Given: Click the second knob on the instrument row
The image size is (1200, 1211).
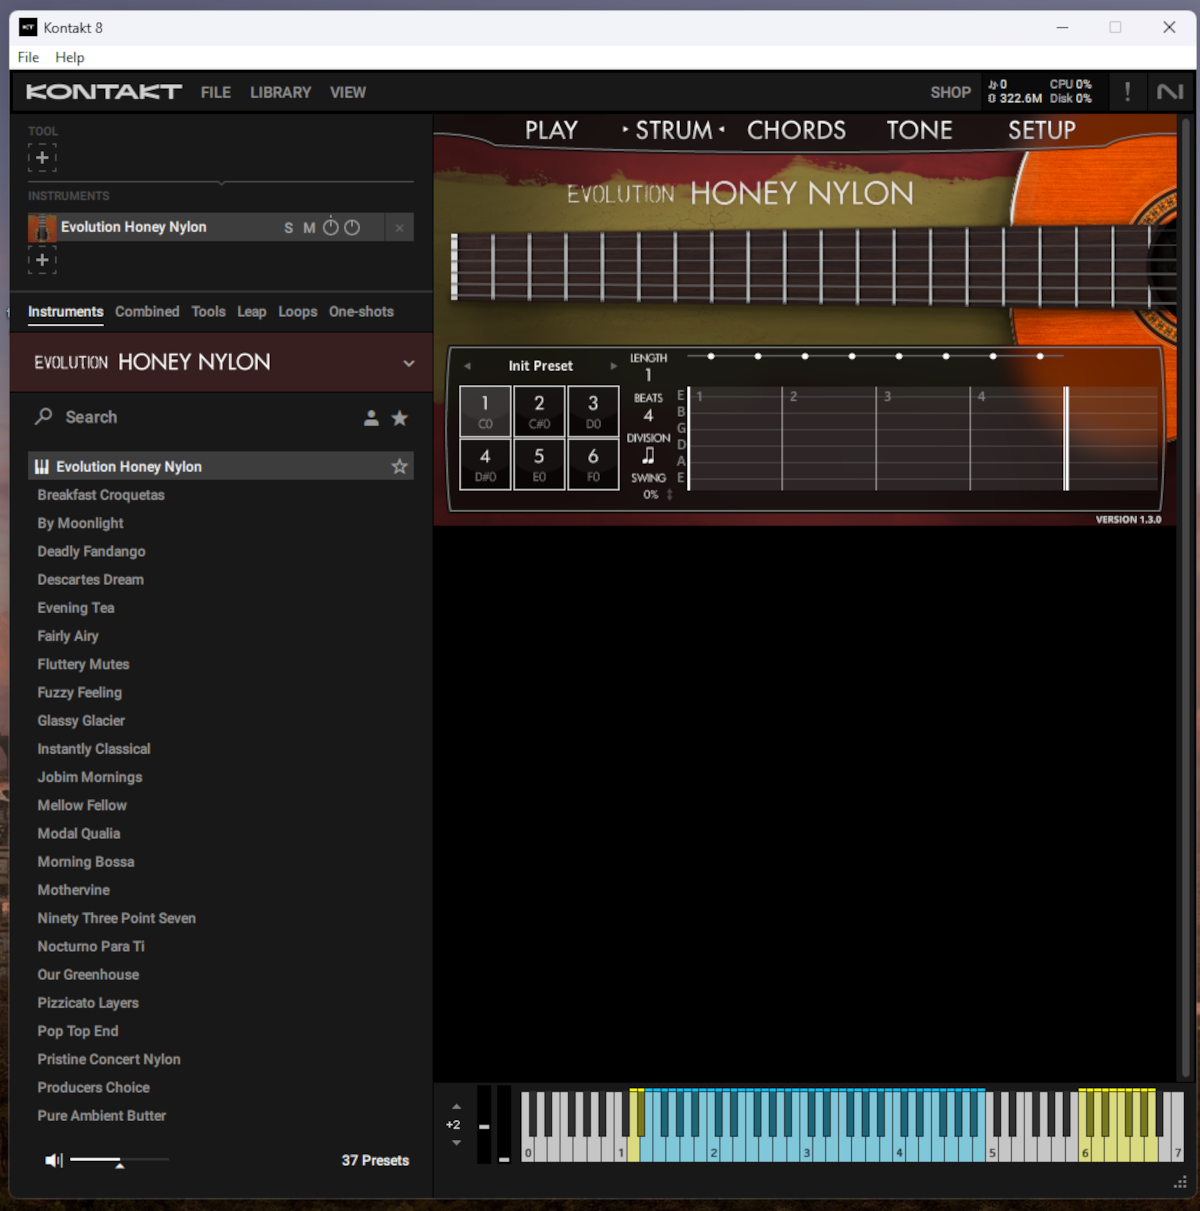Looking at the screenshot, I should [x=352, y=227].
